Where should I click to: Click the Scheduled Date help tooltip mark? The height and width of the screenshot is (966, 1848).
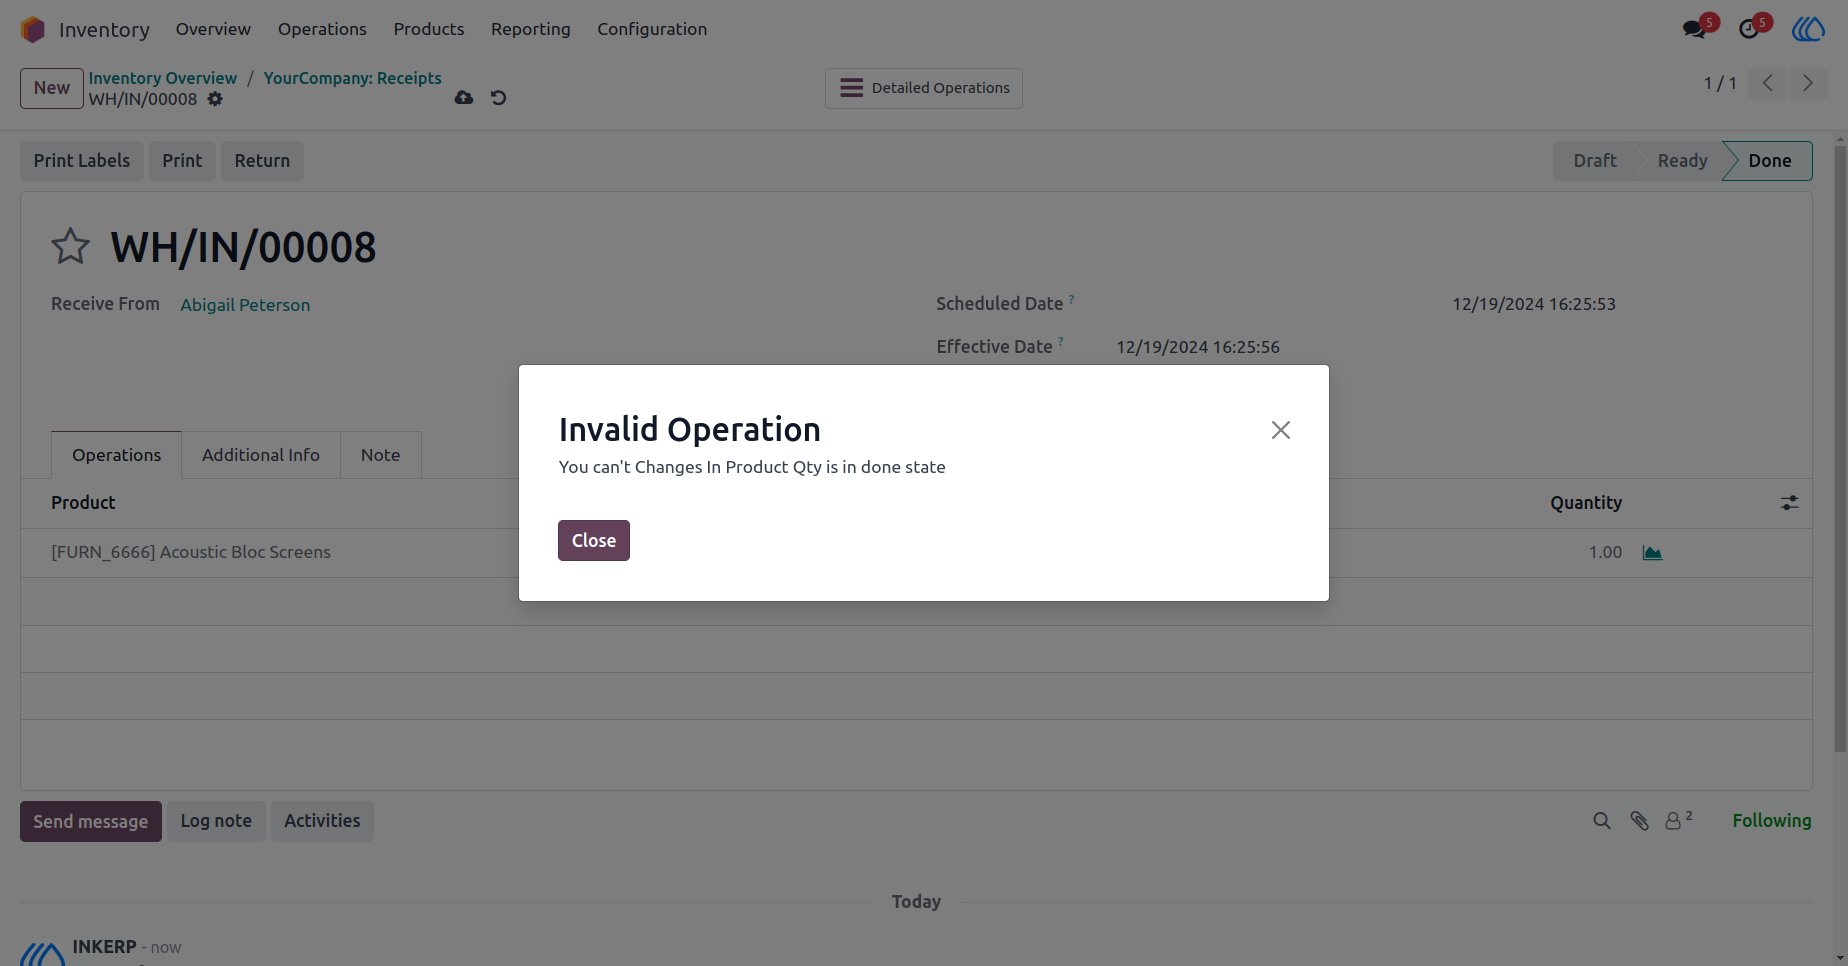(x=1071, y=299)
